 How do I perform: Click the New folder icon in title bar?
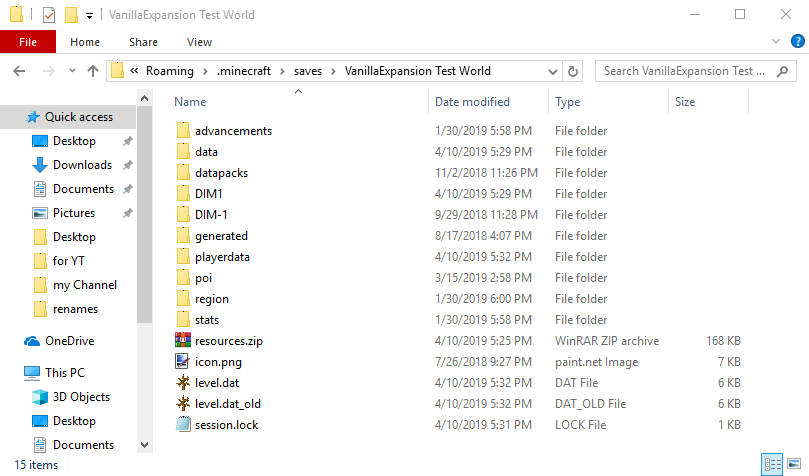[x=71, y=15]
